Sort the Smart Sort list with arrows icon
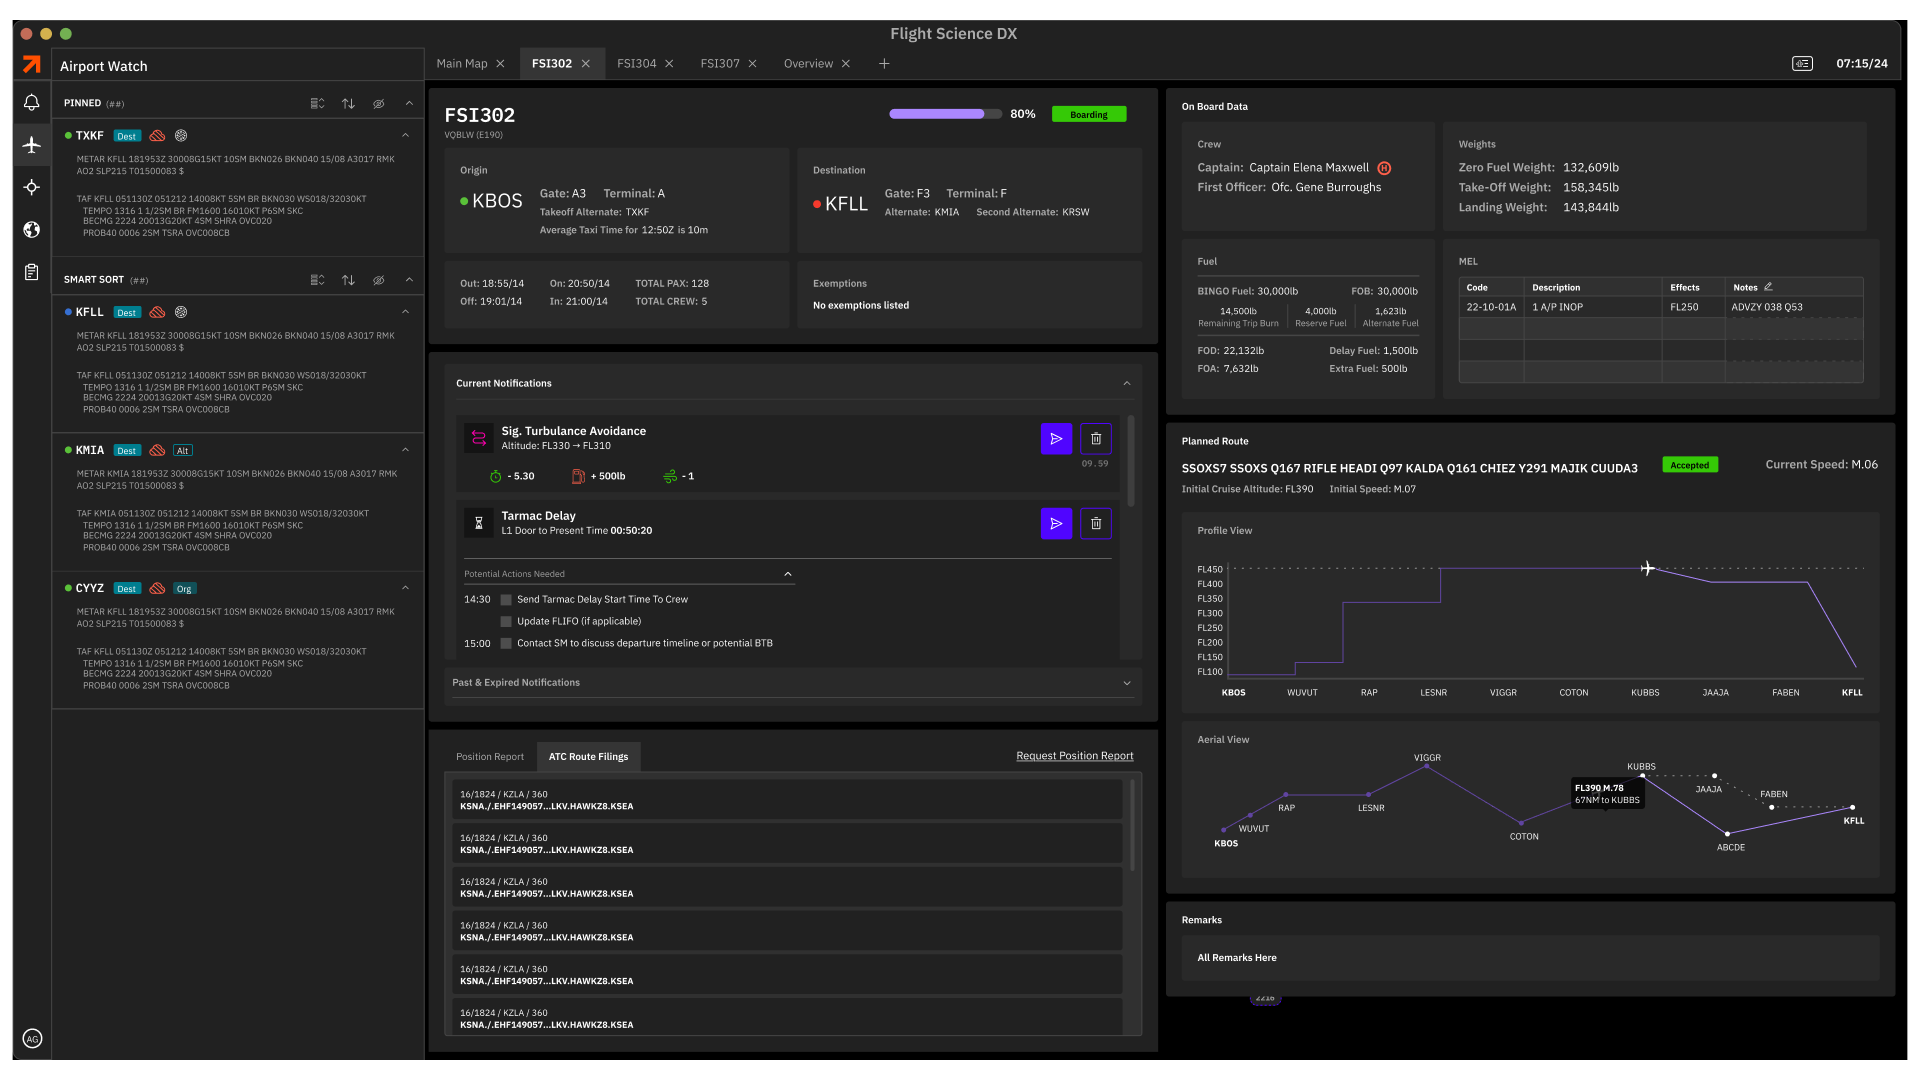Viewport: 1920px width, 1080px height. pos(348,280)
